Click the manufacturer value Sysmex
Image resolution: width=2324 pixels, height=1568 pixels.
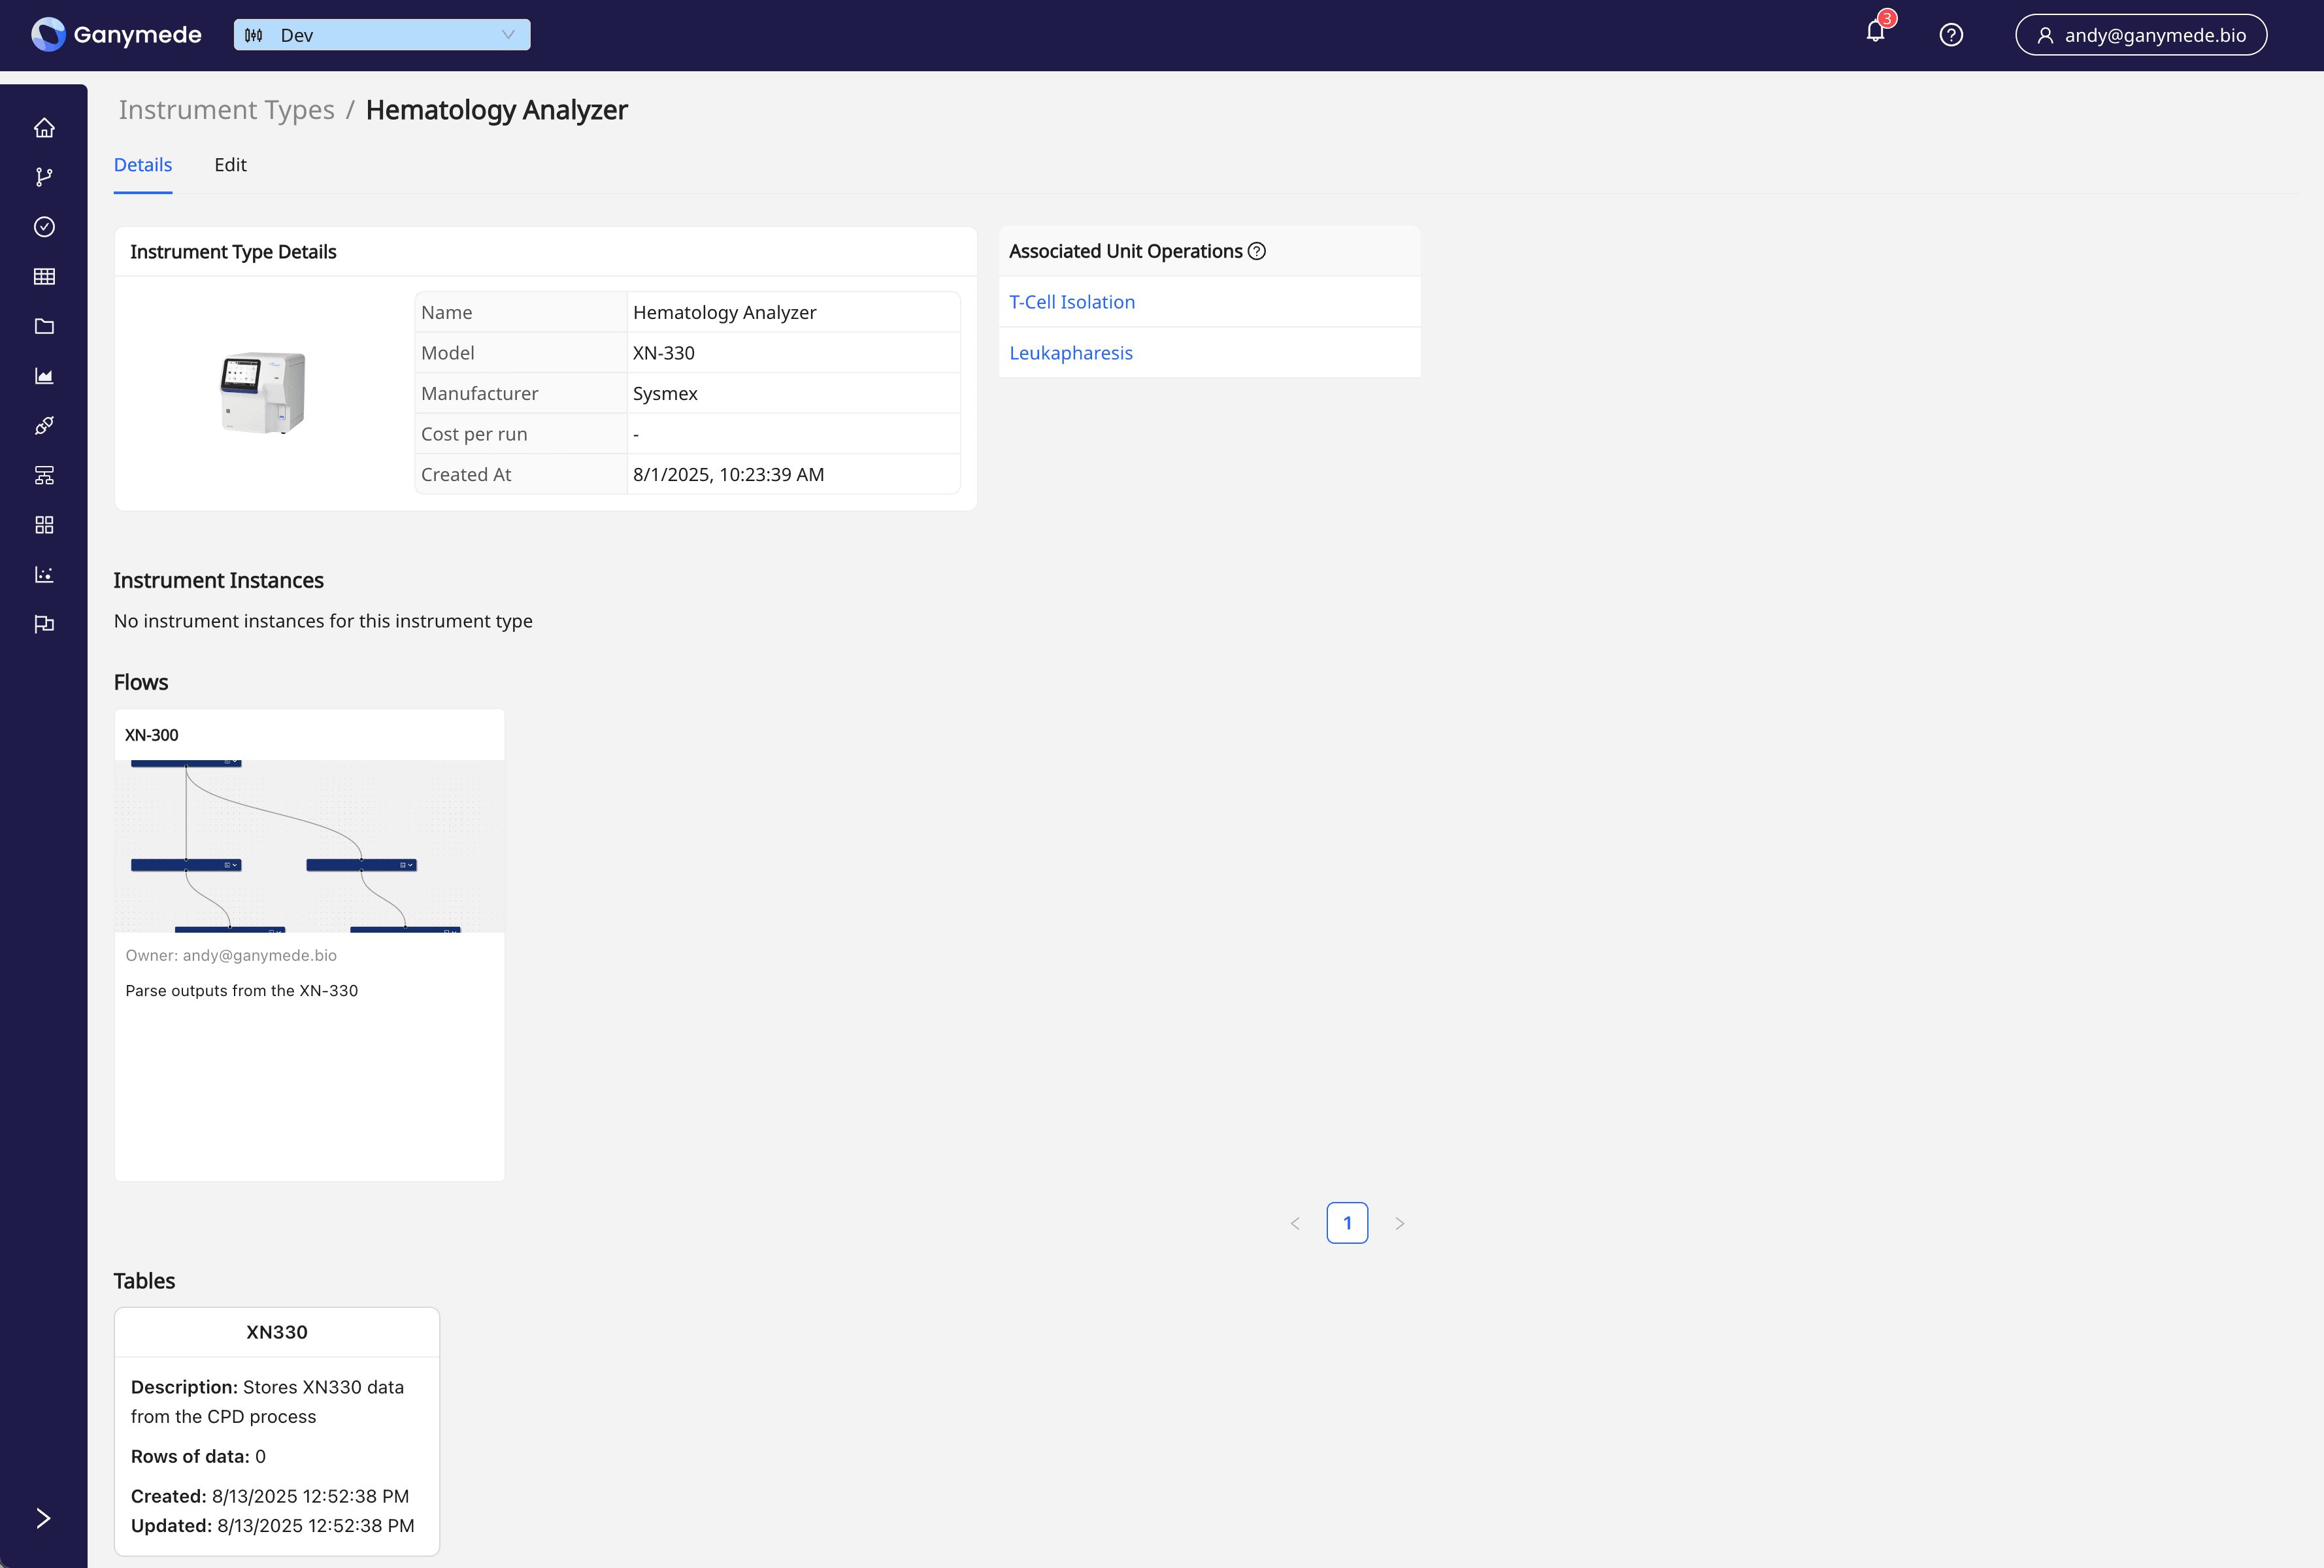(x=665, y=394)
